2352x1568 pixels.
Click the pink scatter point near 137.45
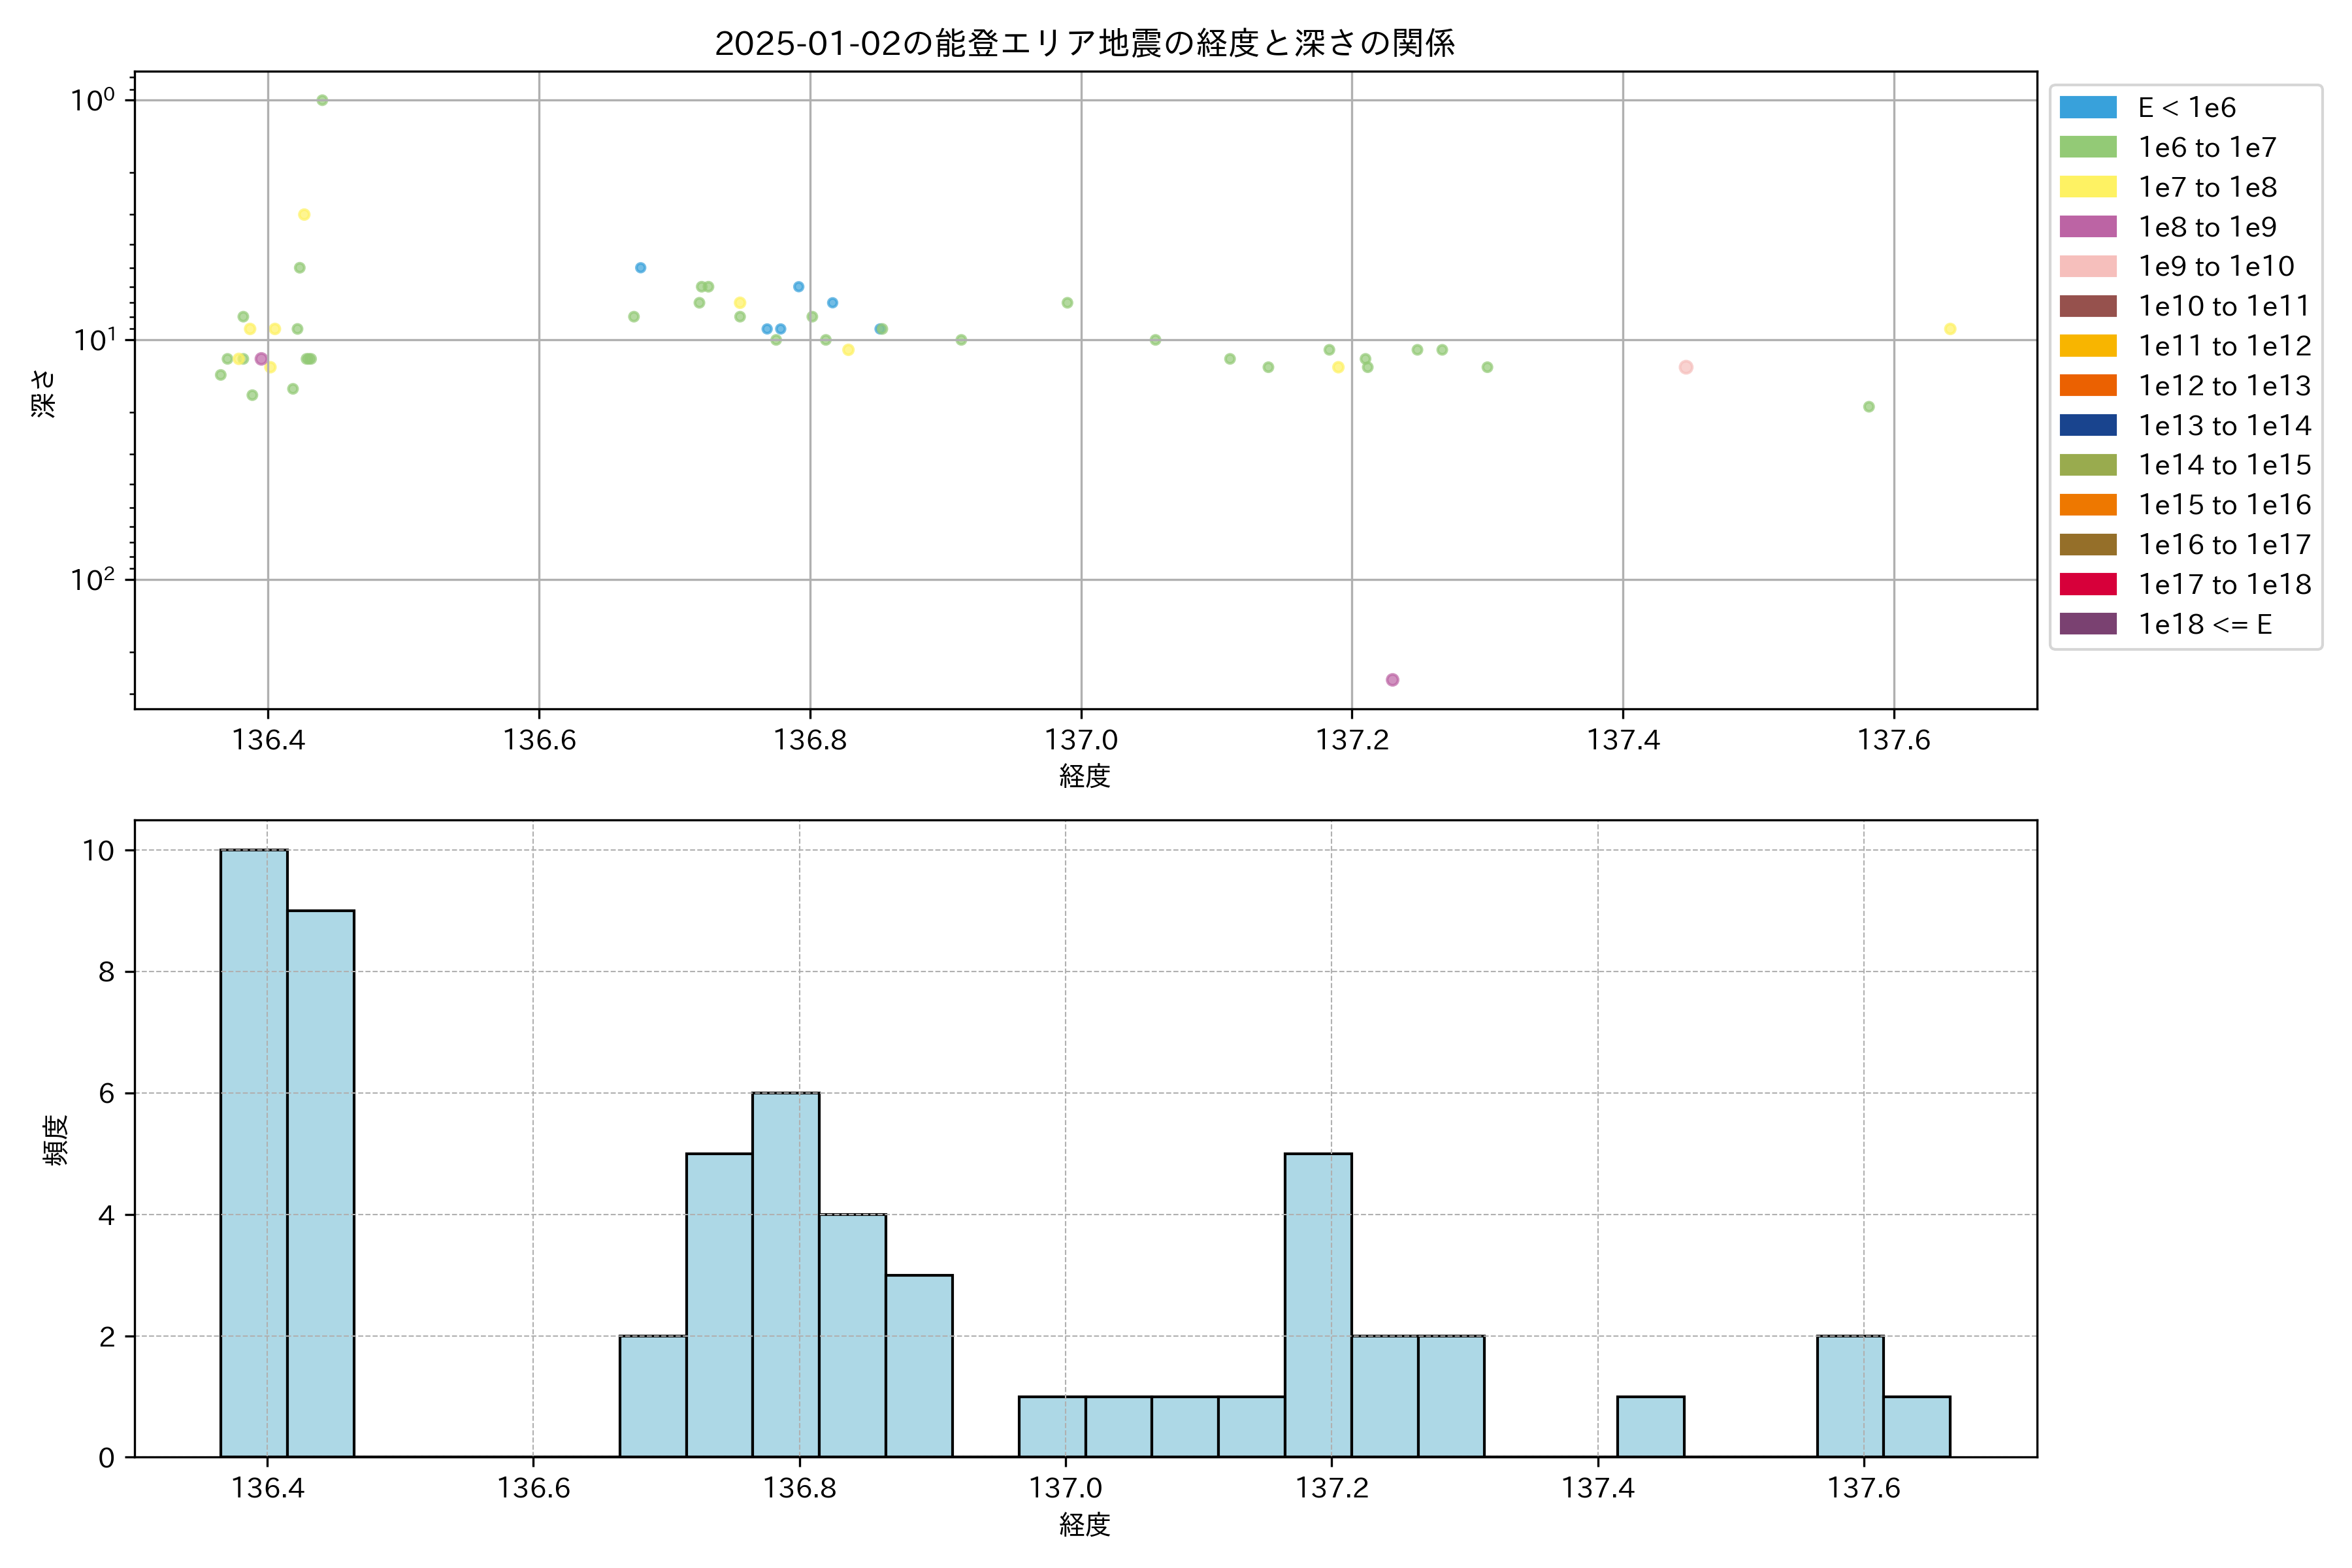pyautogui.click(x=1686, y=367)
